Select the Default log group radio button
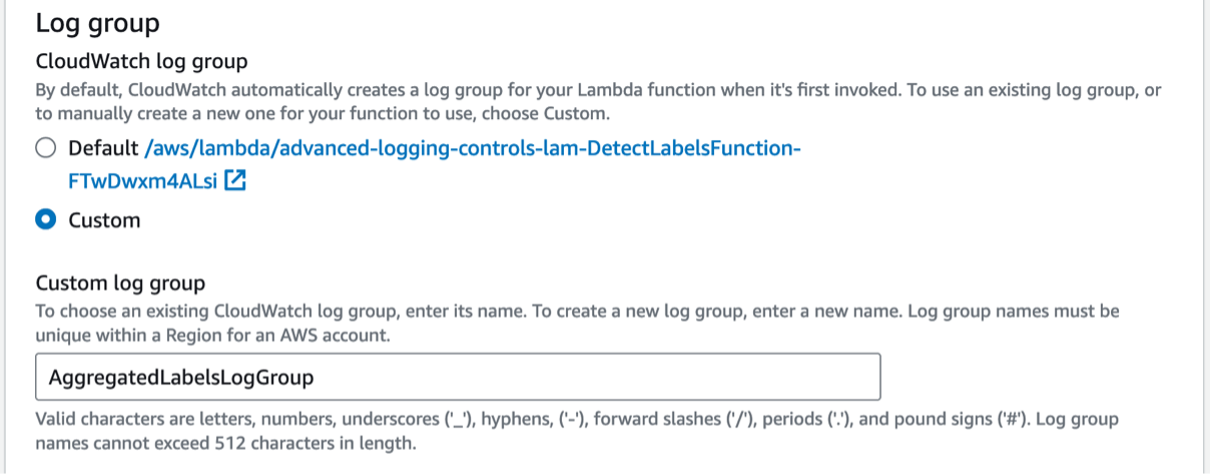 coord(46,149)
